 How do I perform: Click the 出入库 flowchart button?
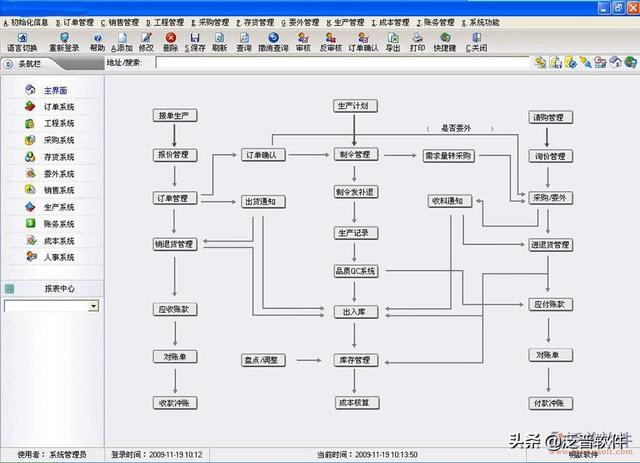point(356,312)
